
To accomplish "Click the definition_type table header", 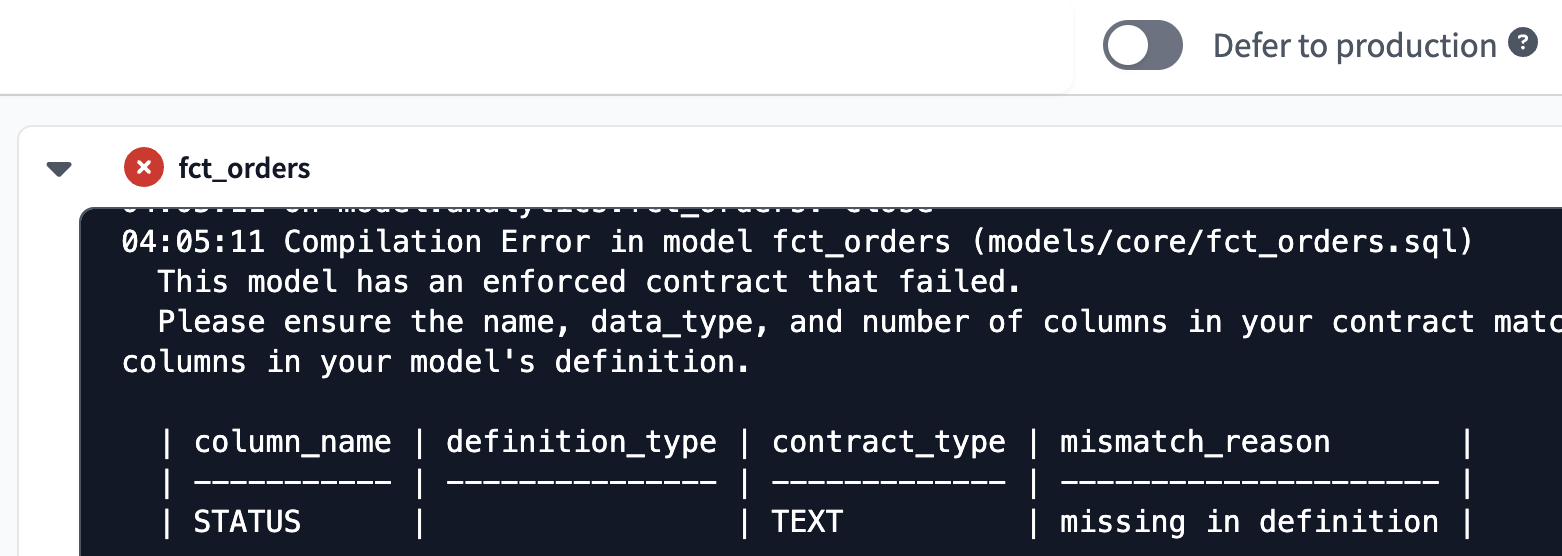I will [581, 442].
